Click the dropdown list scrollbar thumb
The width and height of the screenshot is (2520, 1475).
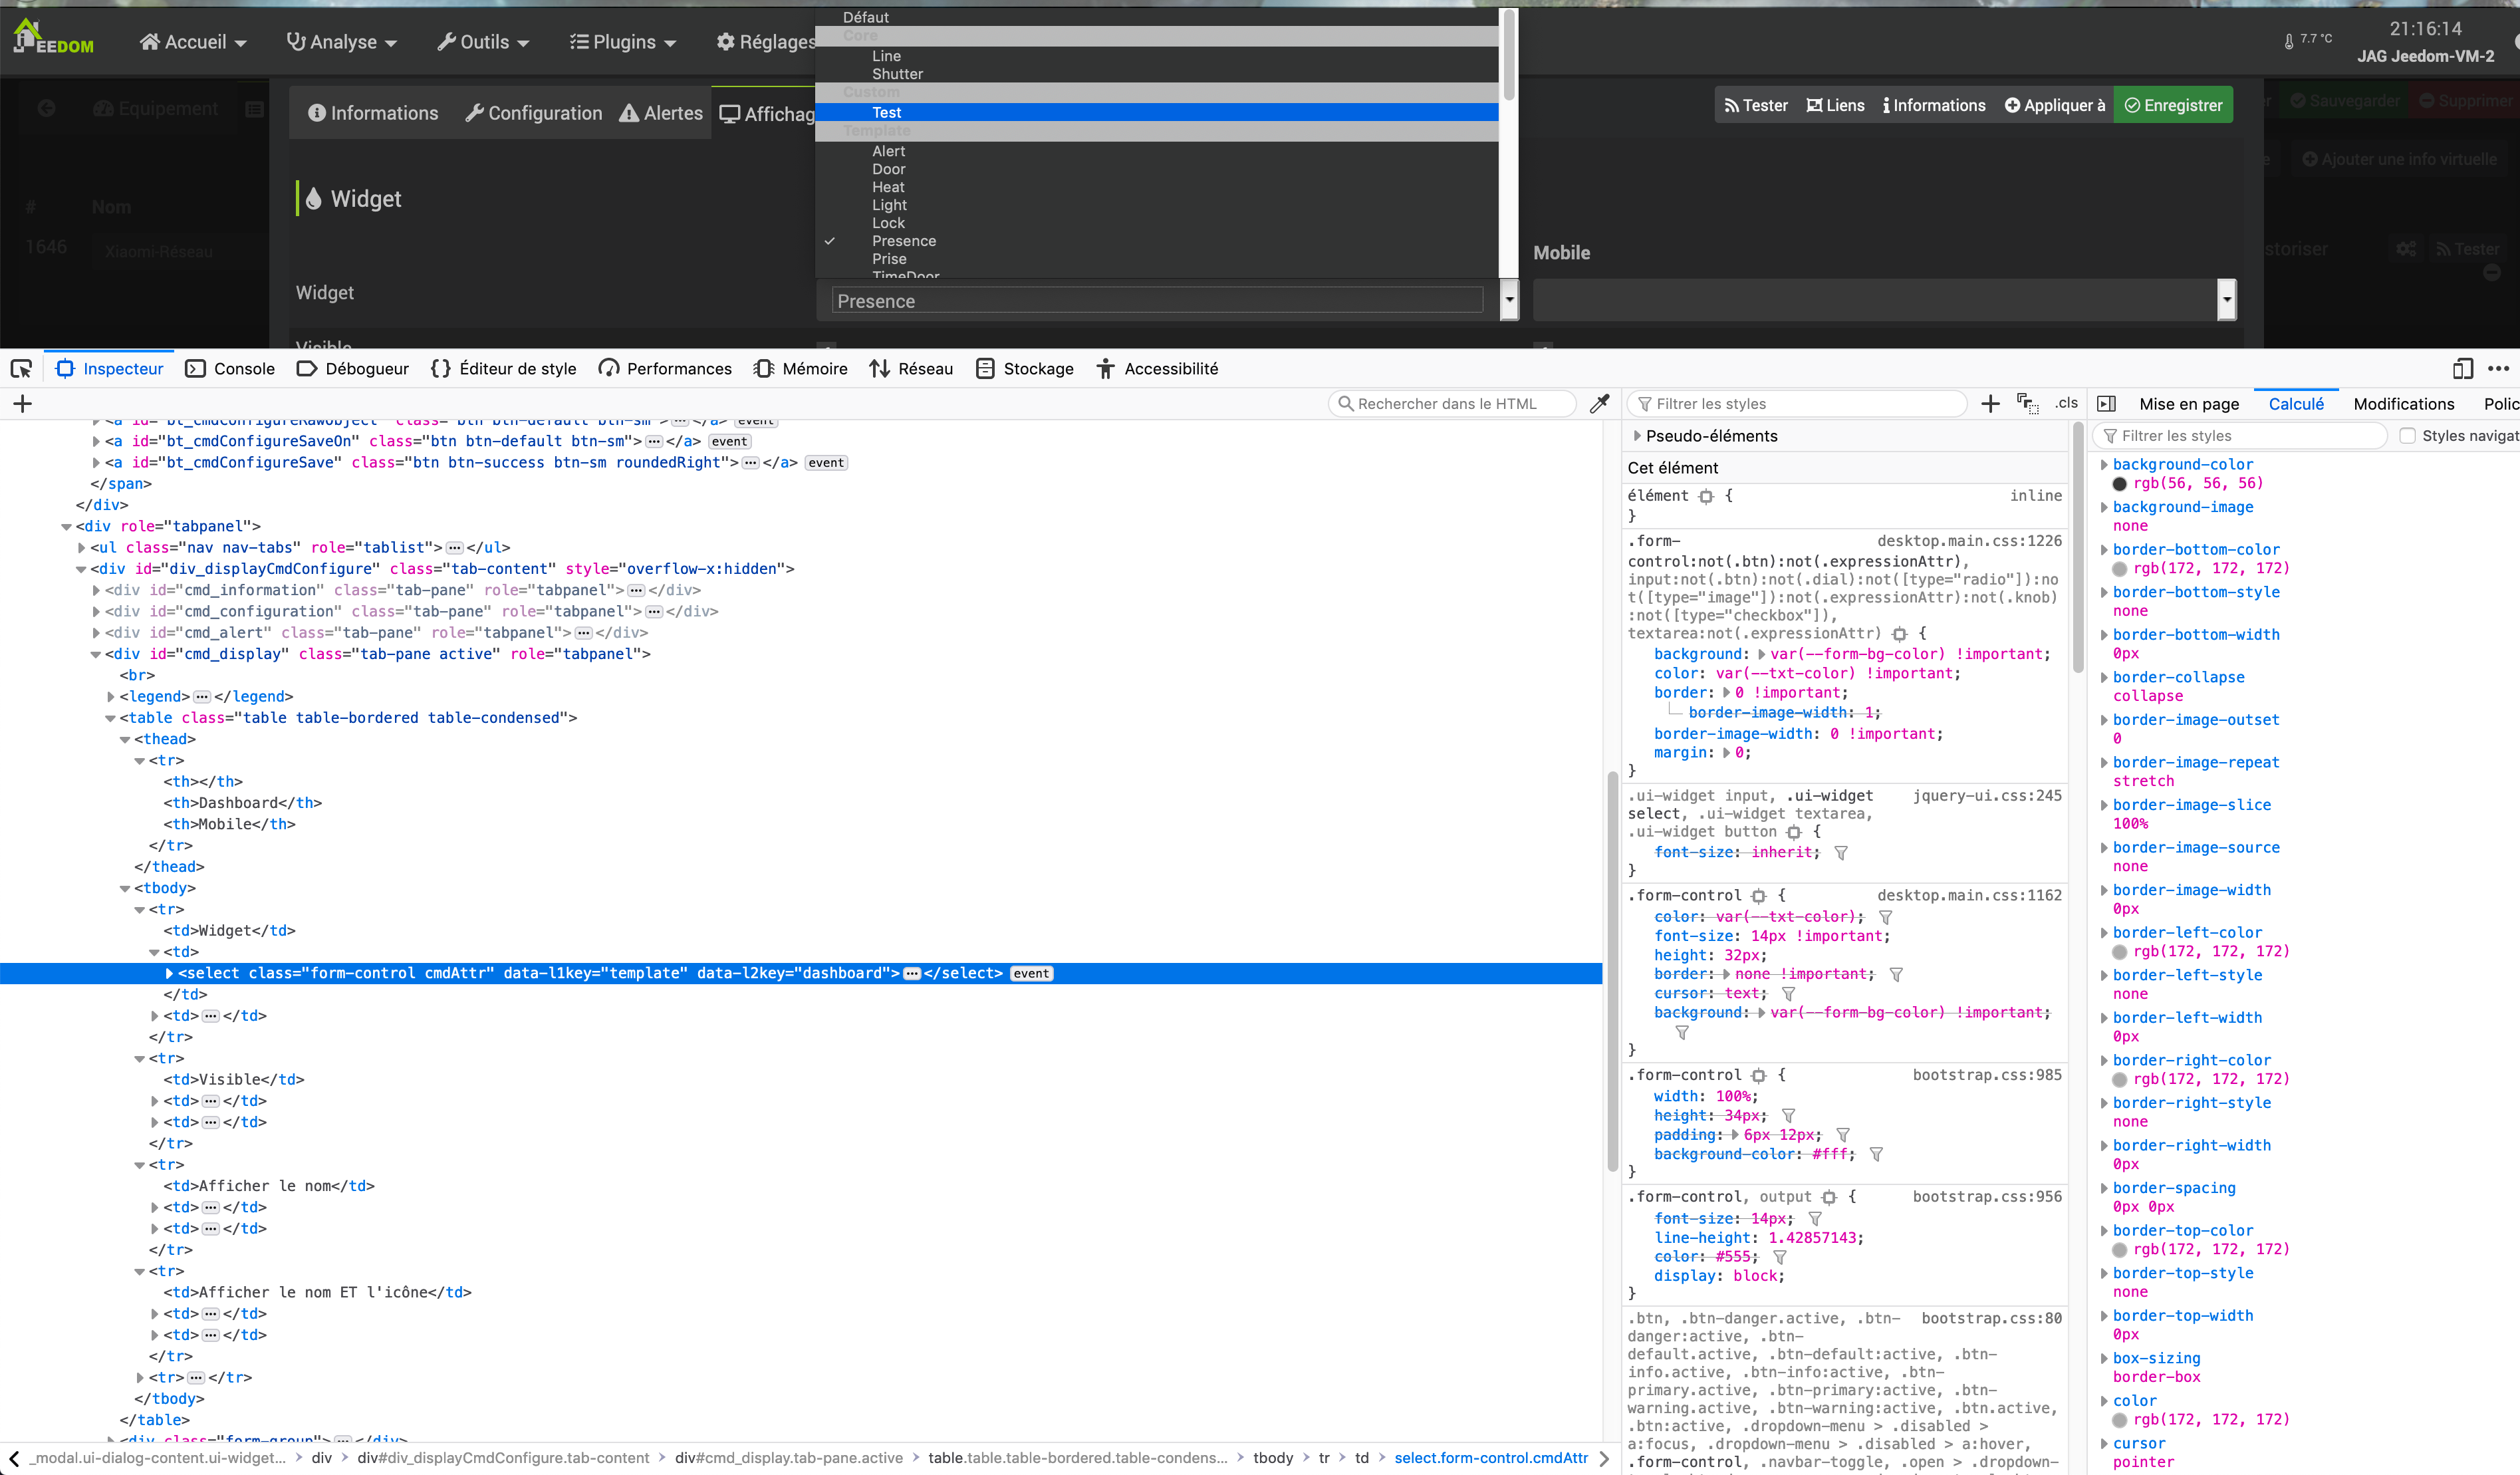[1509, 55]
